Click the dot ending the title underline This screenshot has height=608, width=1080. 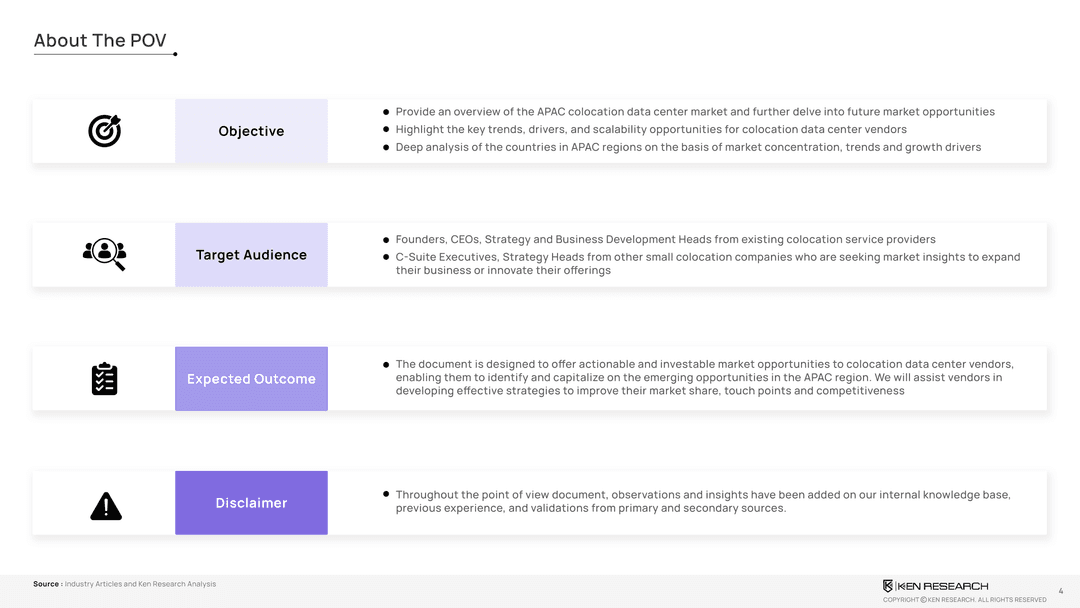pos(175,54)
